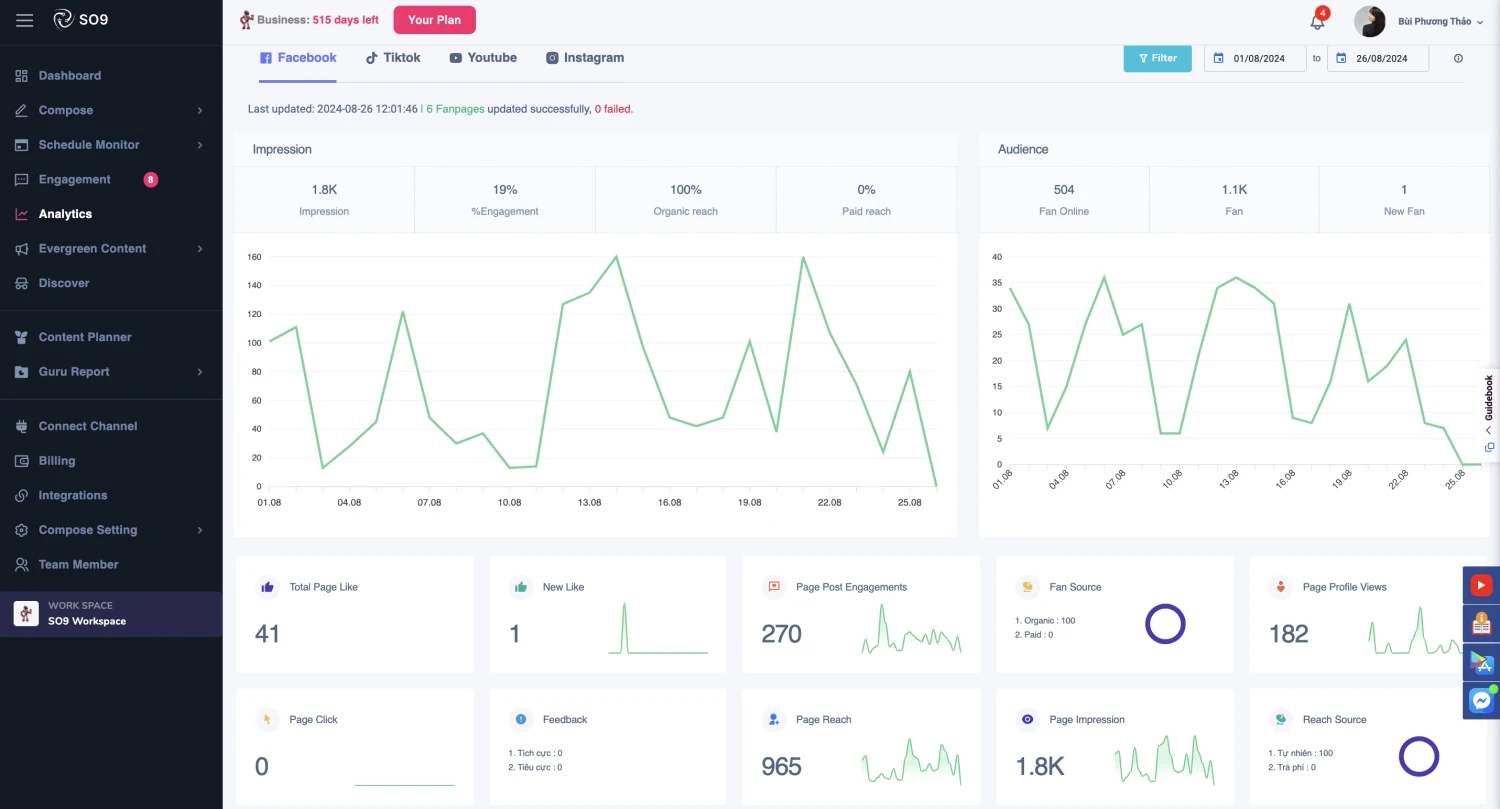The image size is (1500, 809).
Task: Open Engagement in the sidebar
Action: click(x=75, y=180)
